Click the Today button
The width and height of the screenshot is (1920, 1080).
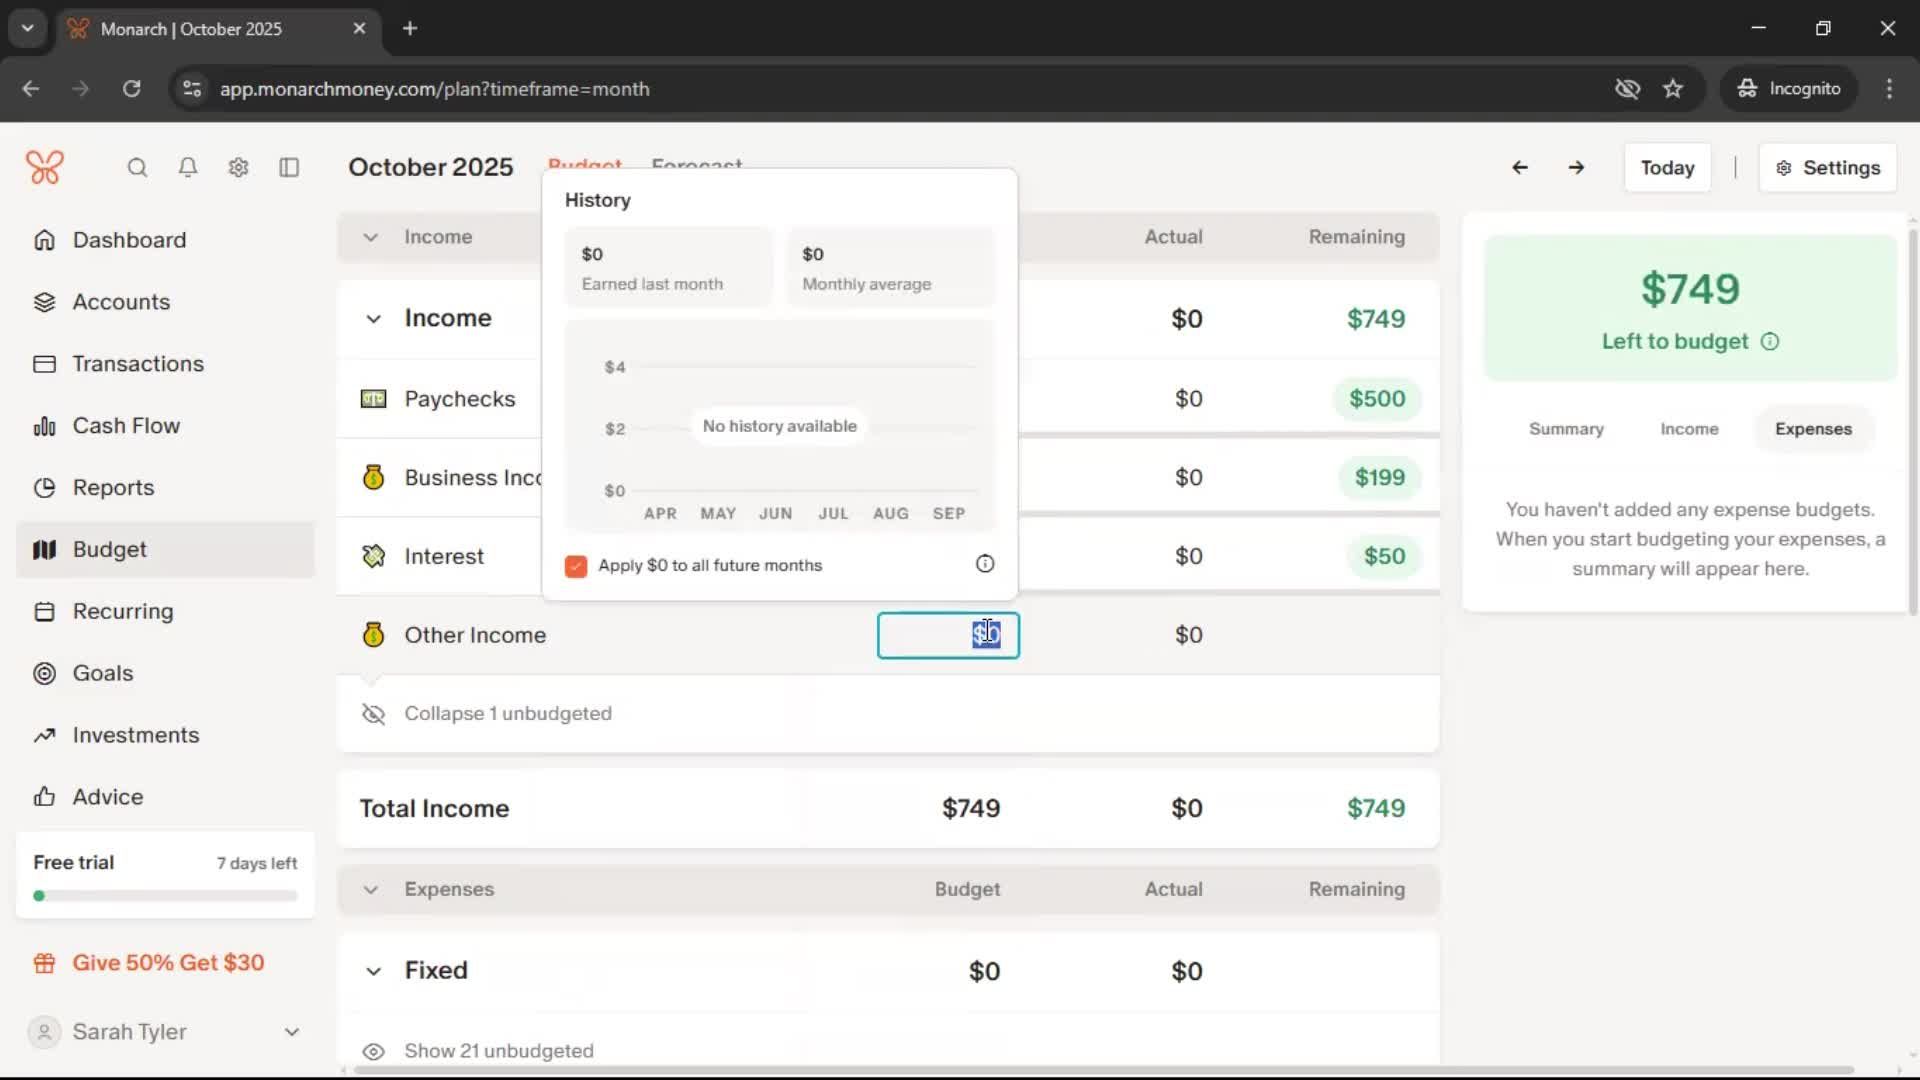coord(1667,168)
